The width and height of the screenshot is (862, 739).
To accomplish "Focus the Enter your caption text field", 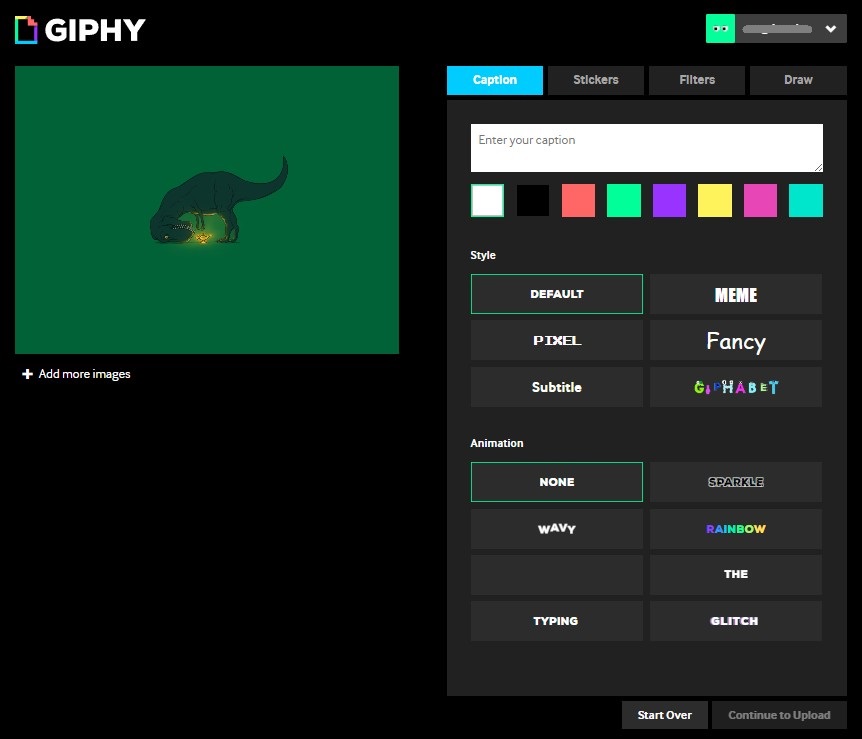I will click(x=646, y=148).
